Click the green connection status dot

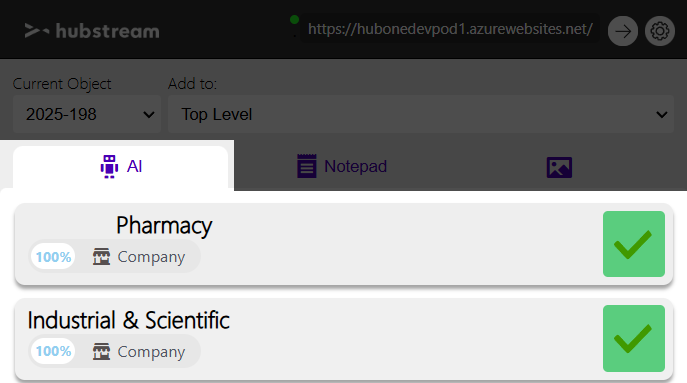tap(294, 19)
